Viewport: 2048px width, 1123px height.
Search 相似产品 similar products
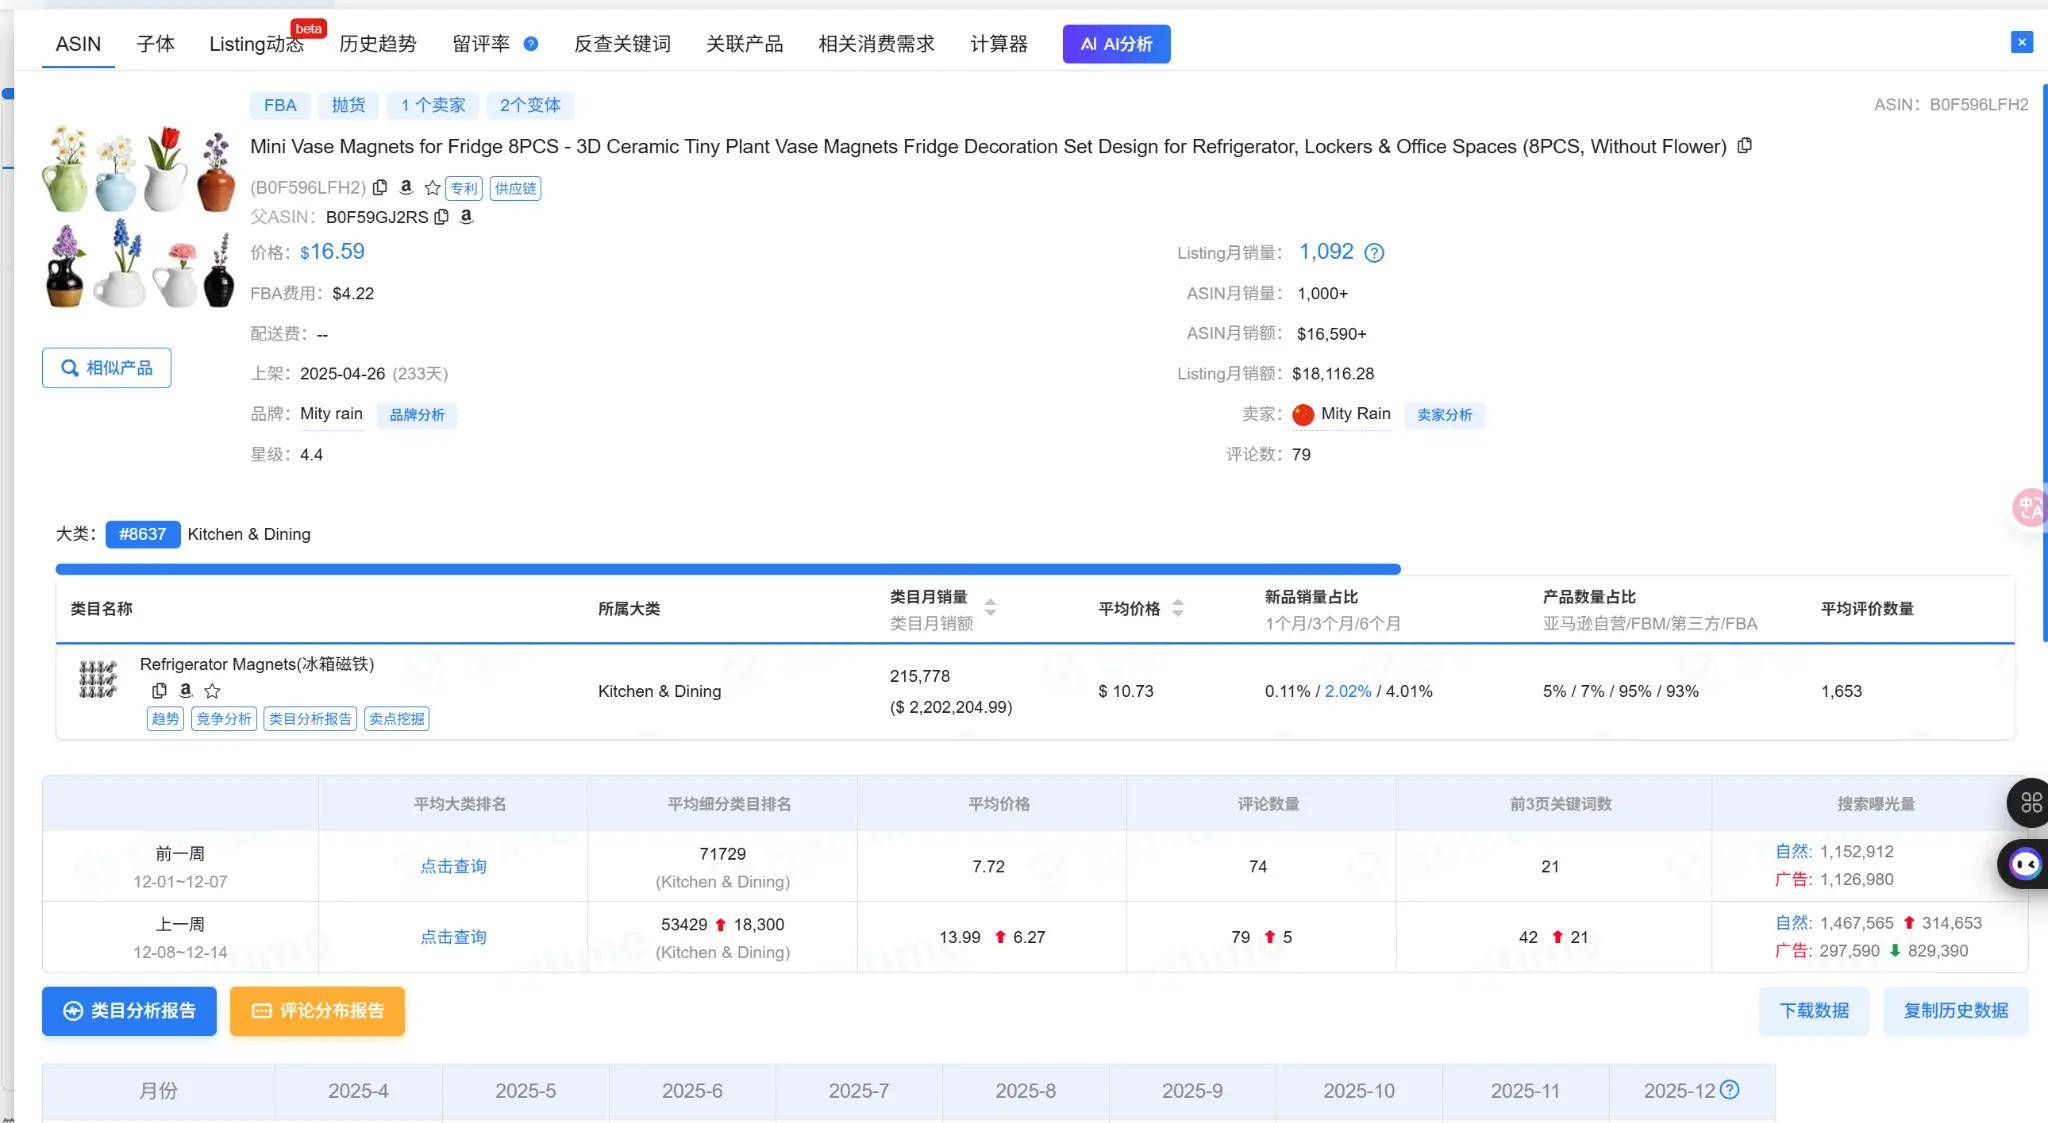(107, 368)
